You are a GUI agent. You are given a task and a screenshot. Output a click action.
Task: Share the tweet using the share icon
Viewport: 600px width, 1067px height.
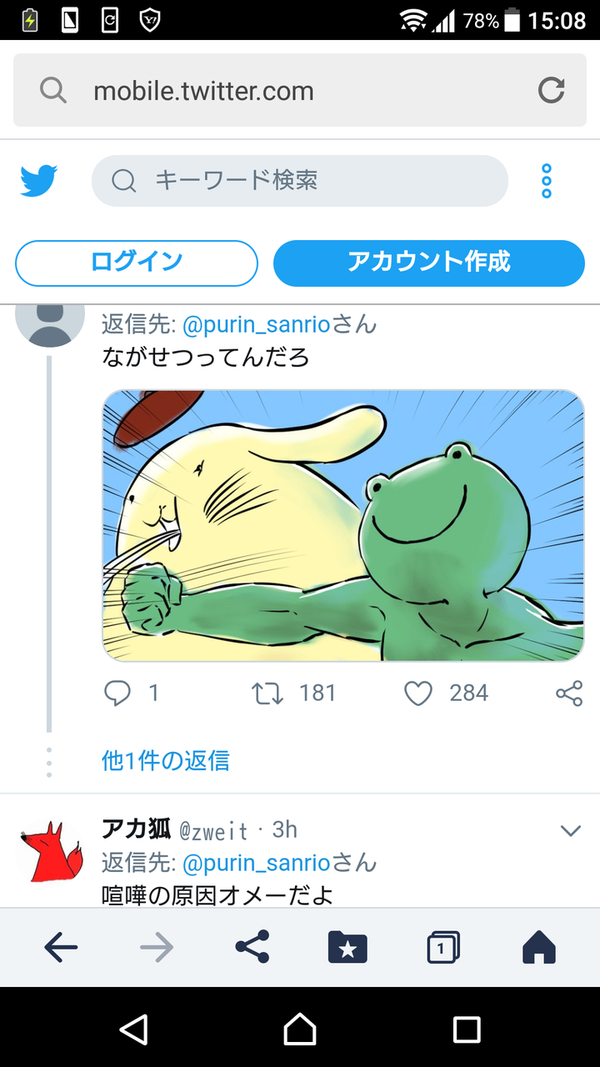[x=569, y=693]
